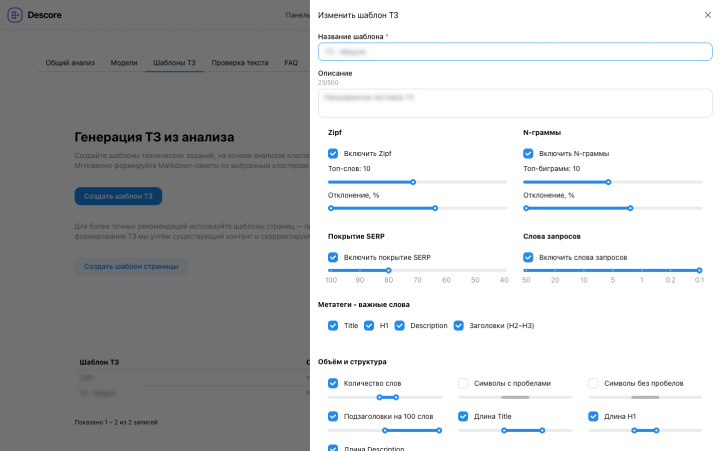Close the template edit panel

coord(708,15)
